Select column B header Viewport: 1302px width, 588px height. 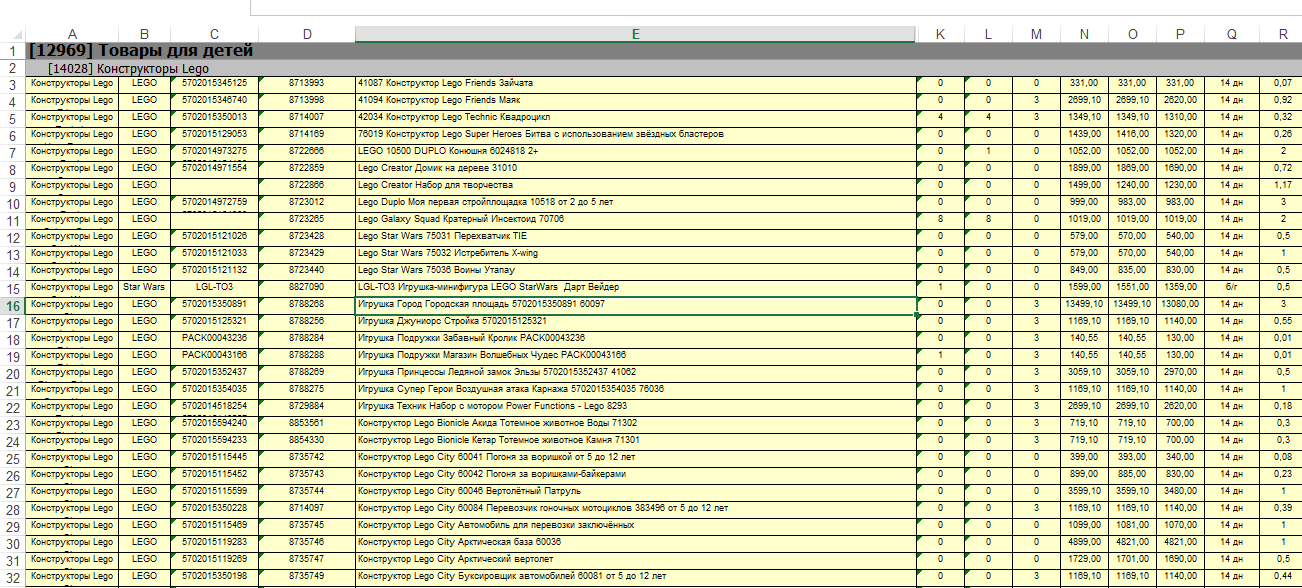coord(145,35)
